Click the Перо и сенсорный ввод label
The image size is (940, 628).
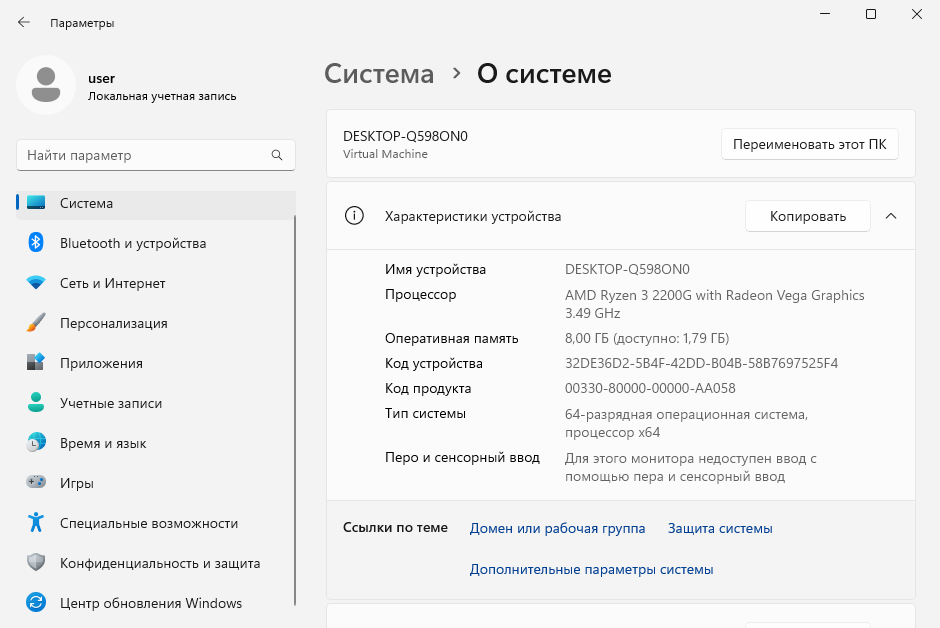pyautogui.click(x=462, y=458)
